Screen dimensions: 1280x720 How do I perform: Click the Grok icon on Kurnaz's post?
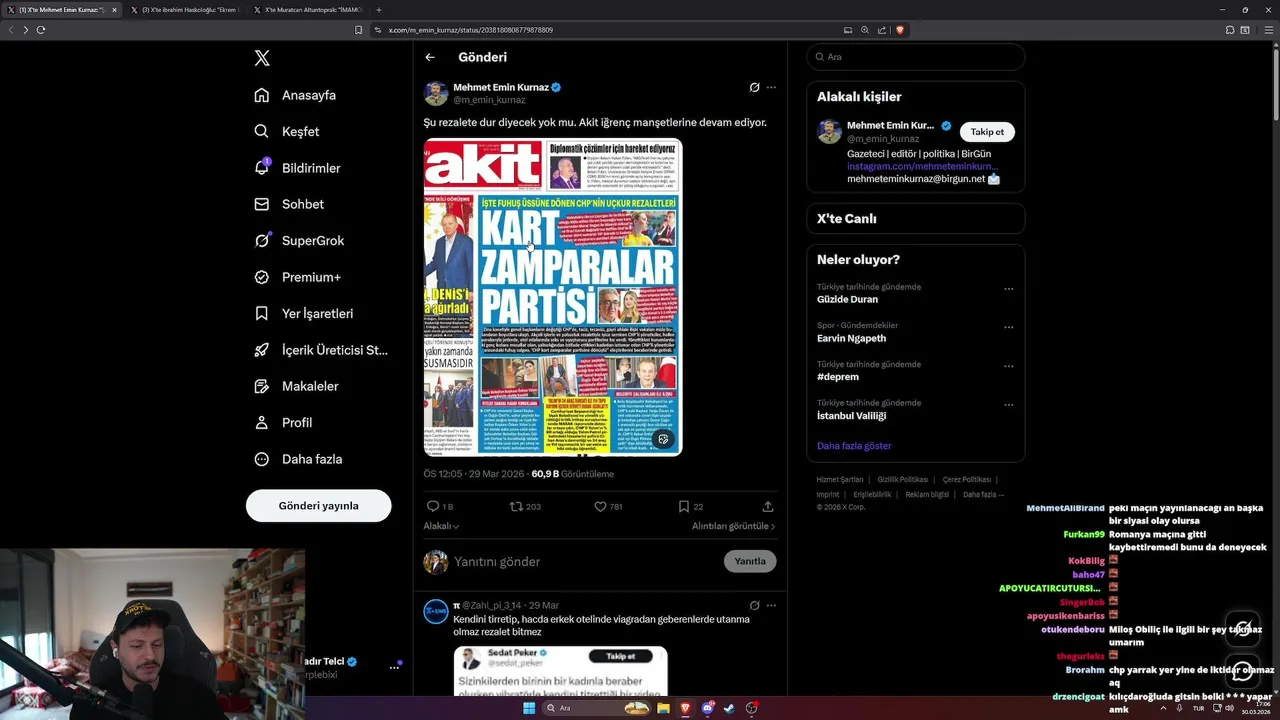tap(755, 87)
